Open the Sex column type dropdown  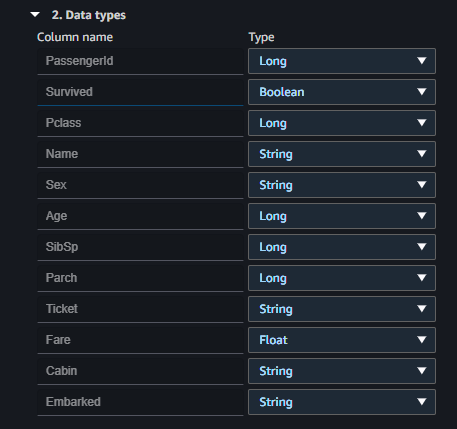pos(342,185)
